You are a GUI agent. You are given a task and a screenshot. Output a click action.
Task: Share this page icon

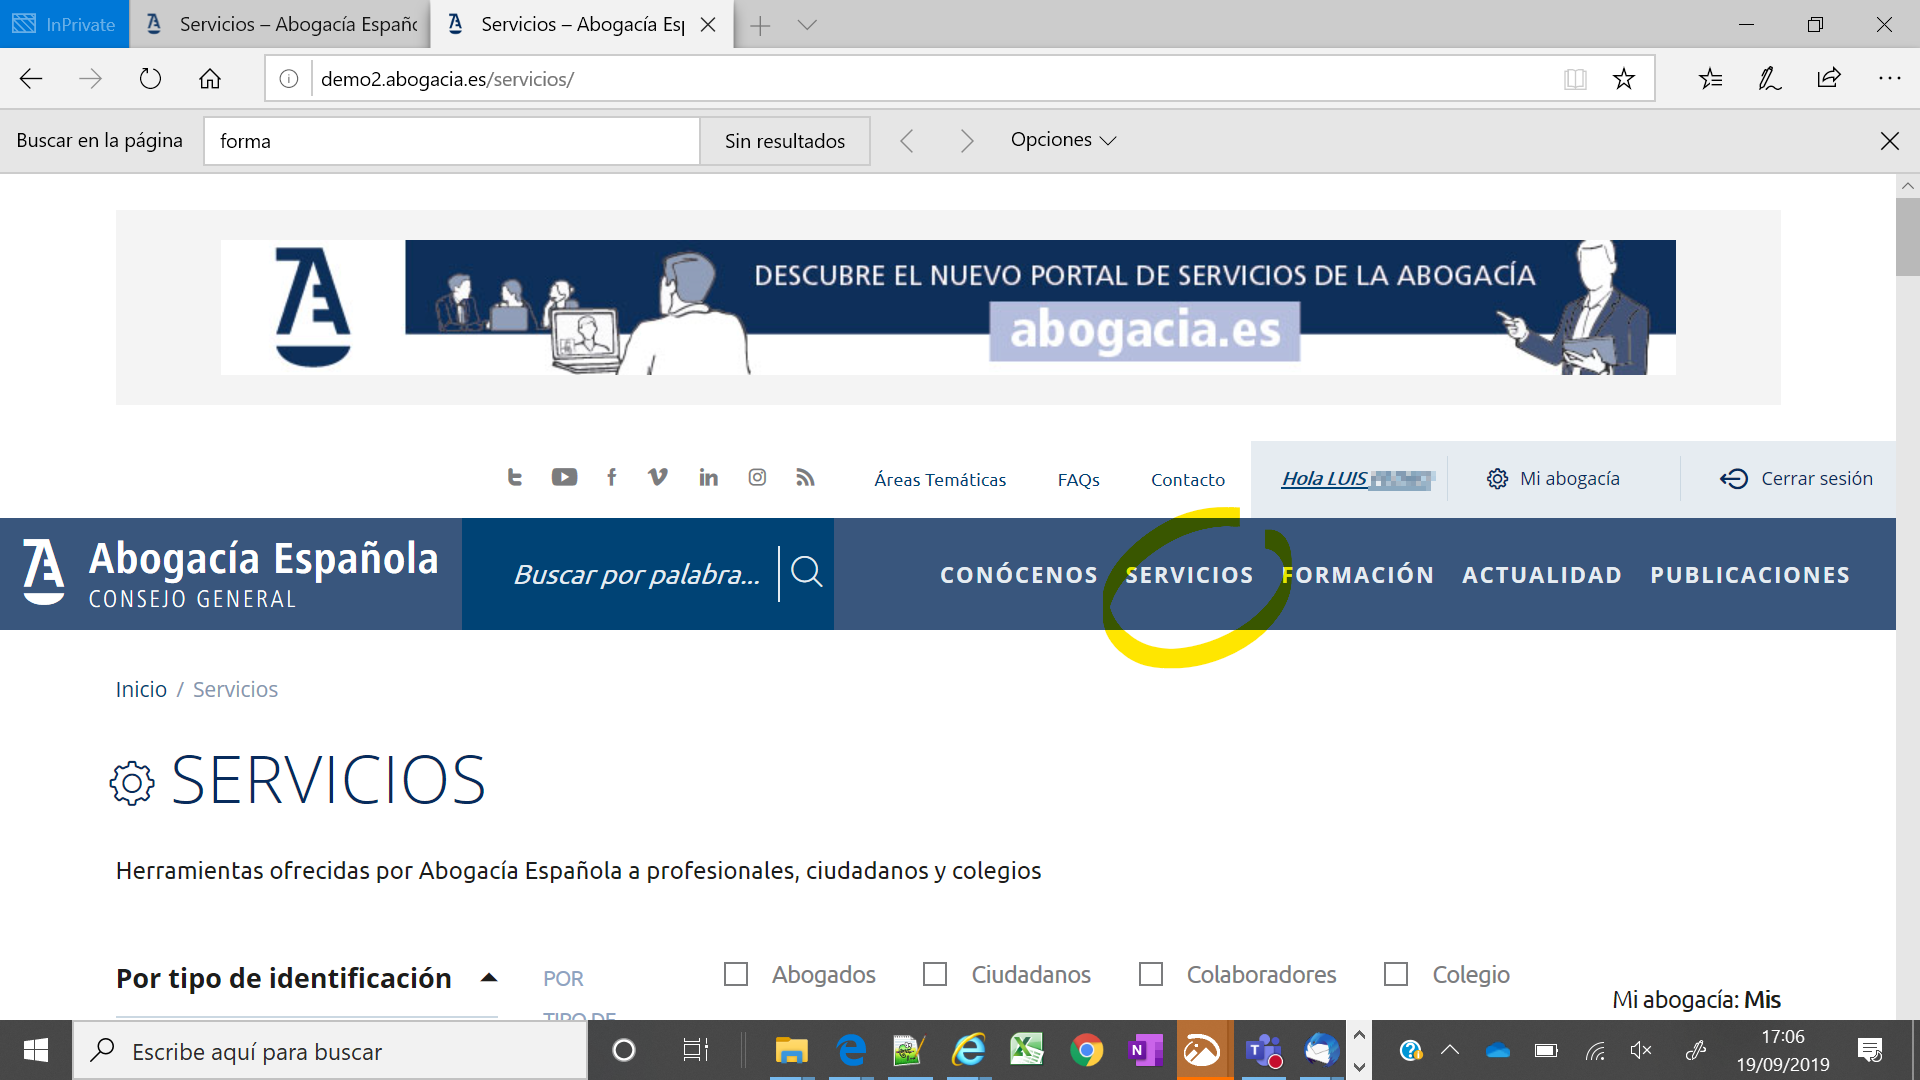pos(1829,79)
